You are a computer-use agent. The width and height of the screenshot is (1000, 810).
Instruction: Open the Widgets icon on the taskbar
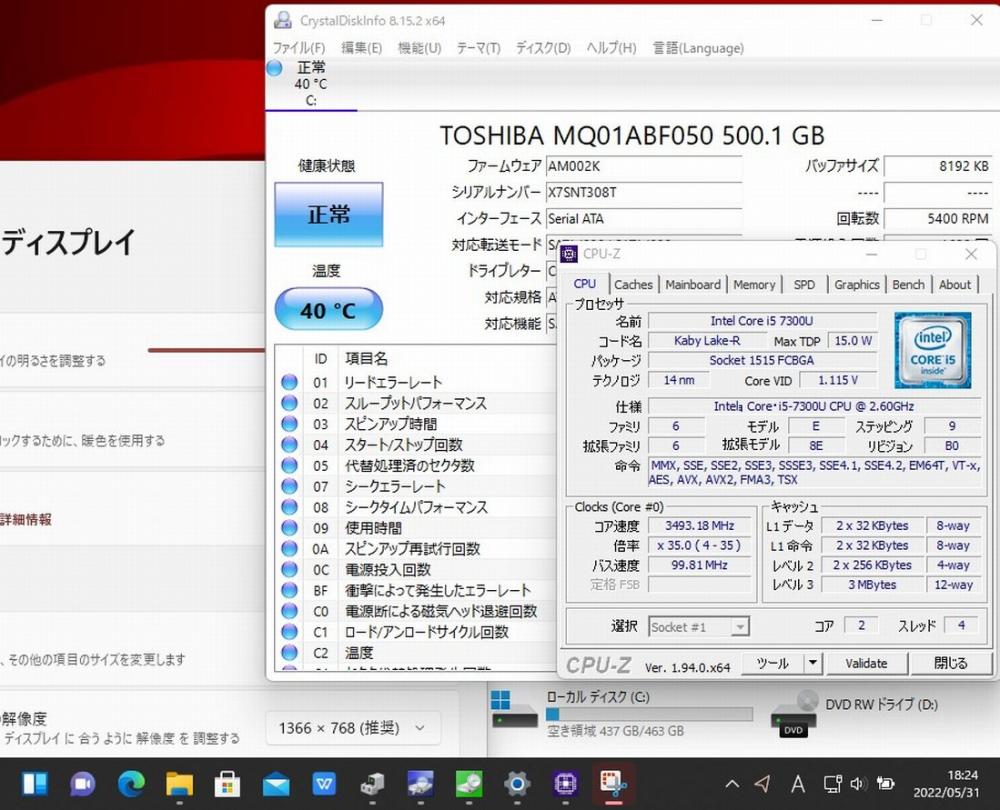tap(34, 783)
